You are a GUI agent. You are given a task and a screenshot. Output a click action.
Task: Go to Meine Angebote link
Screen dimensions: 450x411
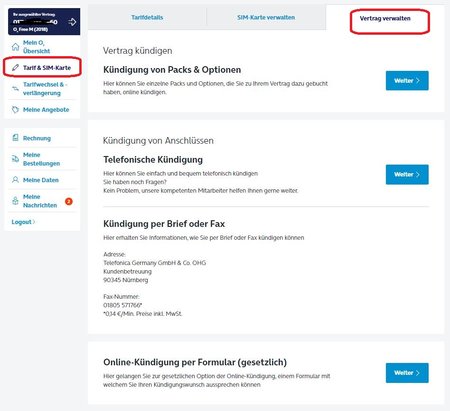click(46, 110)
